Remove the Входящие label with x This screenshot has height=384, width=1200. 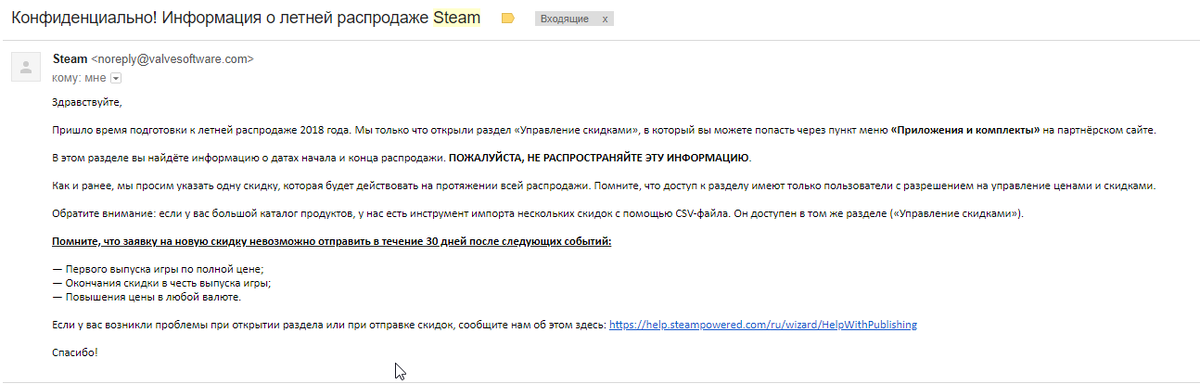click(x=605, y=18)
